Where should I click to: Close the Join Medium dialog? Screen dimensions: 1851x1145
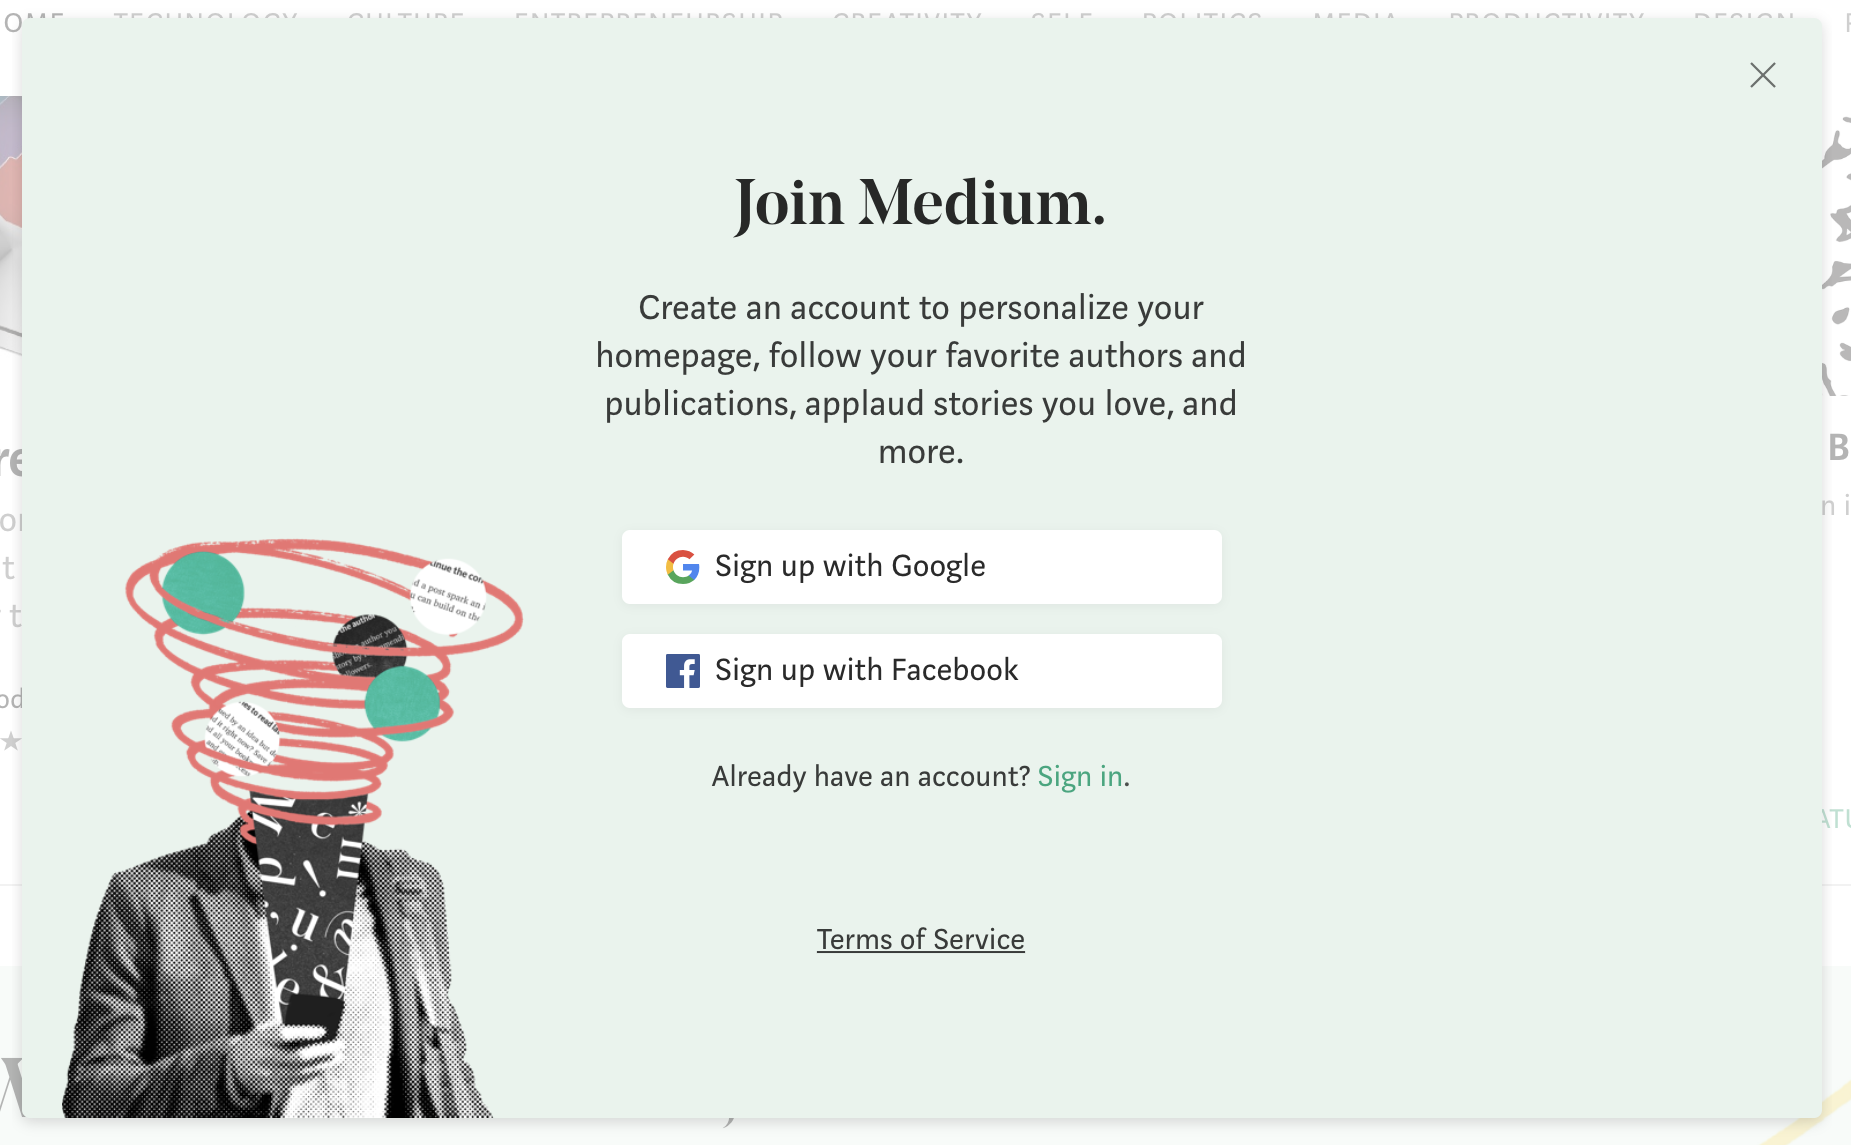(x=1762, y=75)
